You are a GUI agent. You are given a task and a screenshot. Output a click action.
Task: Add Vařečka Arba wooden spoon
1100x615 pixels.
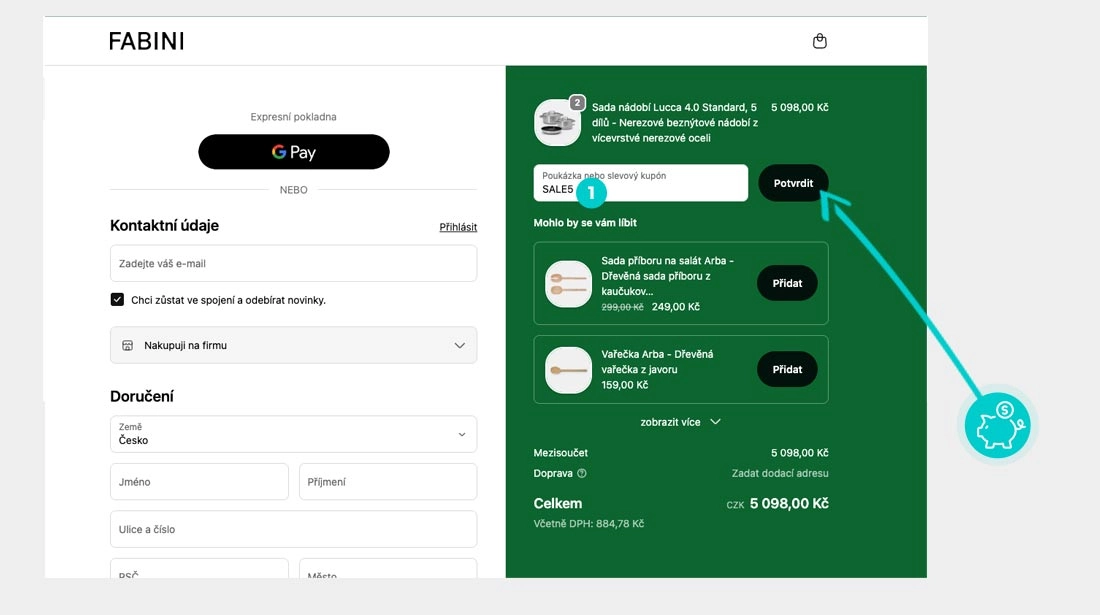[x=787, y=369]
